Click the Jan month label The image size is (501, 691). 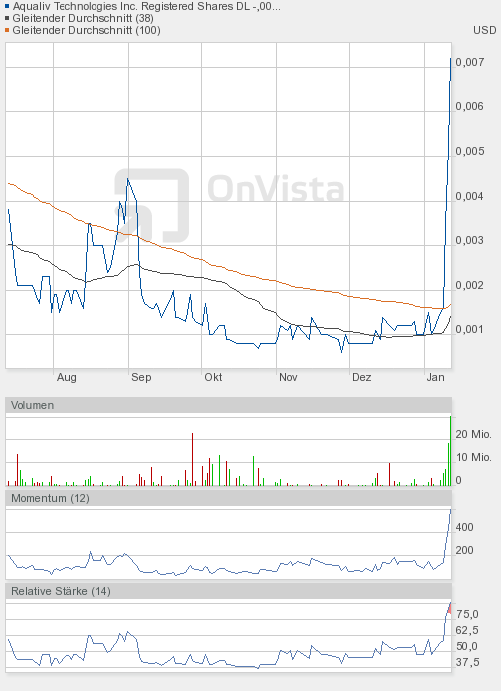(435, 377)
